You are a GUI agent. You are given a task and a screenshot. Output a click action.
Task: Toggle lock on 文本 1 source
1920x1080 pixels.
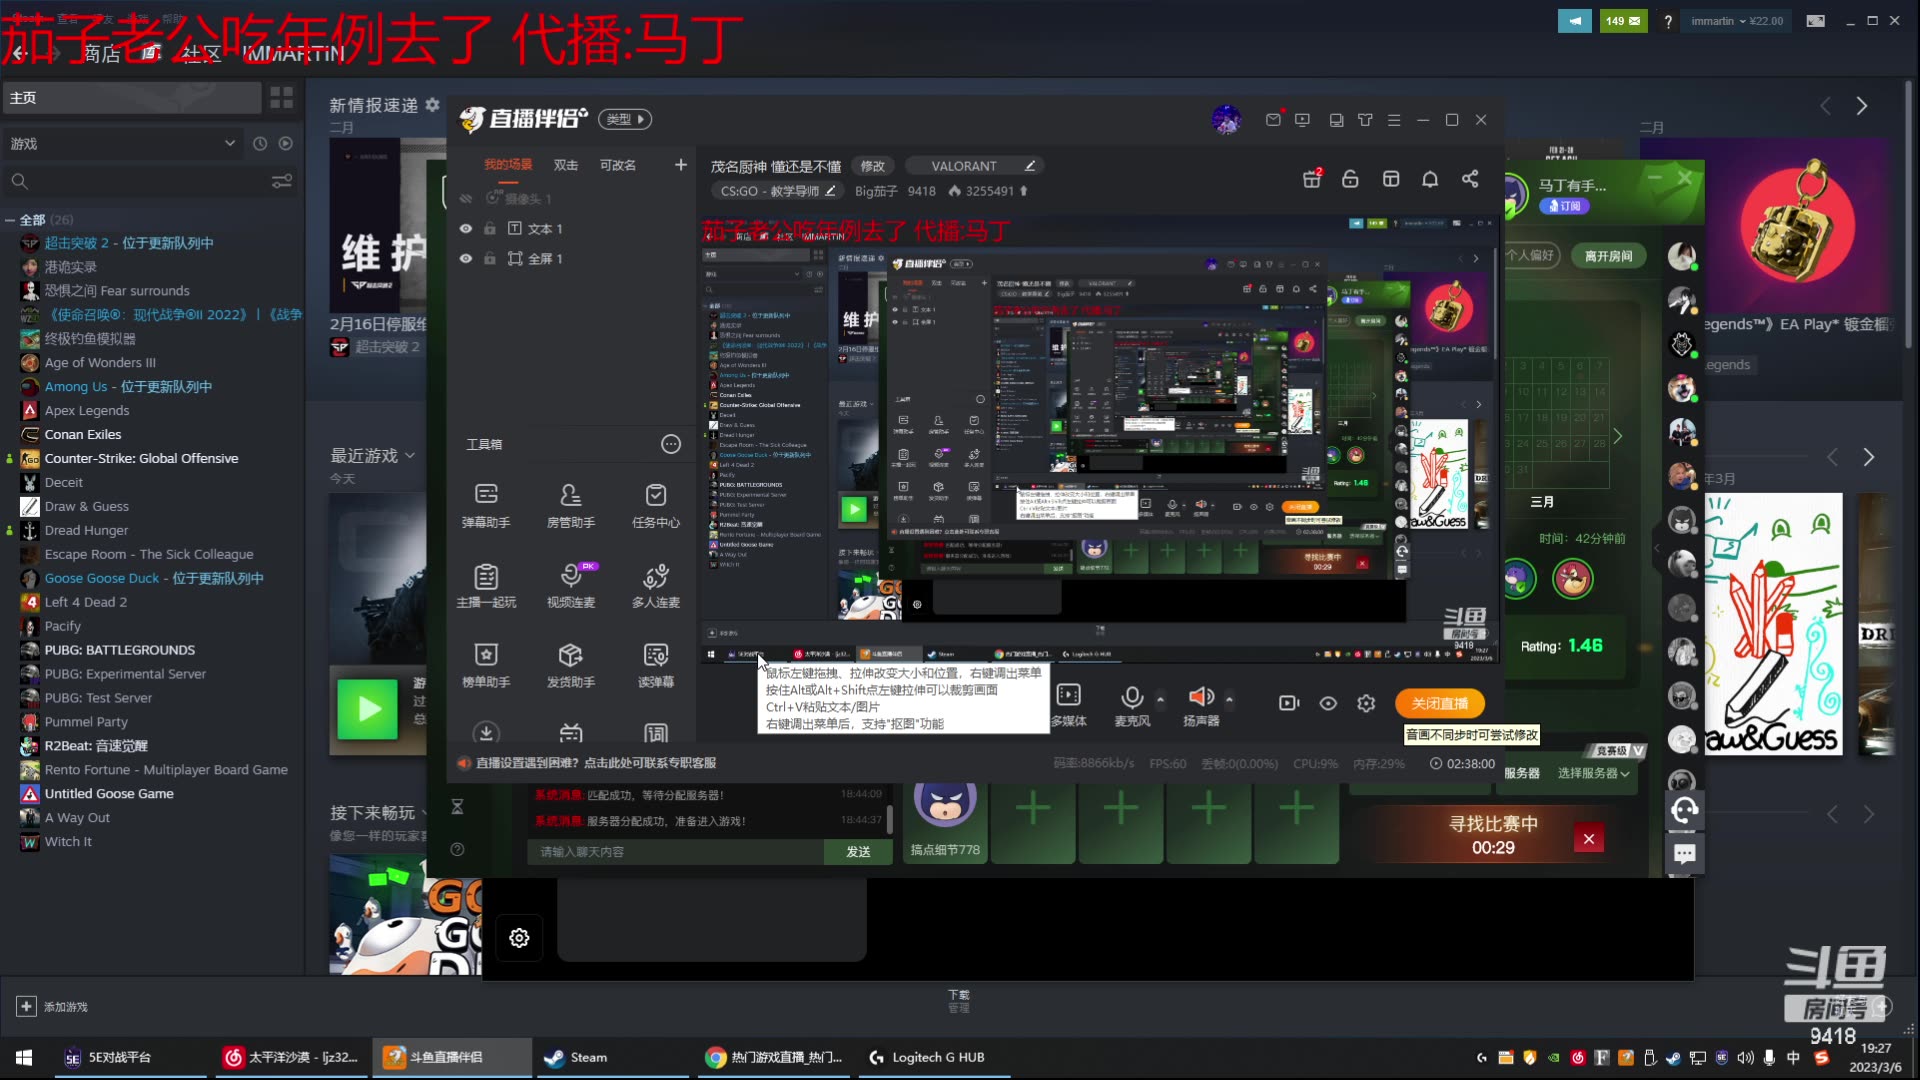490,229
